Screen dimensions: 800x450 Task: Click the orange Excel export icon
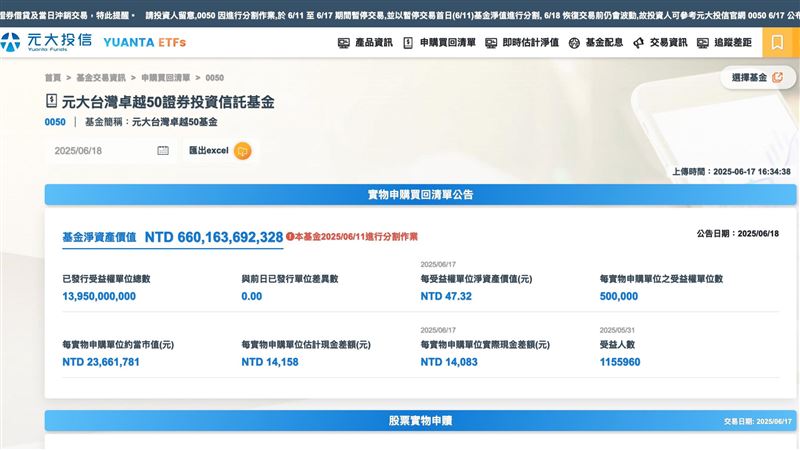tap(242, 151)
